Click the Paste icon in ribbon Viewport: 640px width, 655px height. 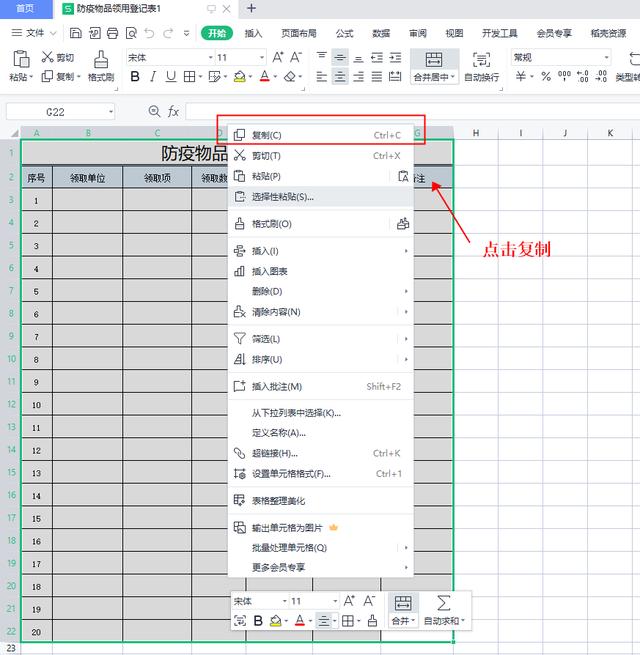point(21,59)
